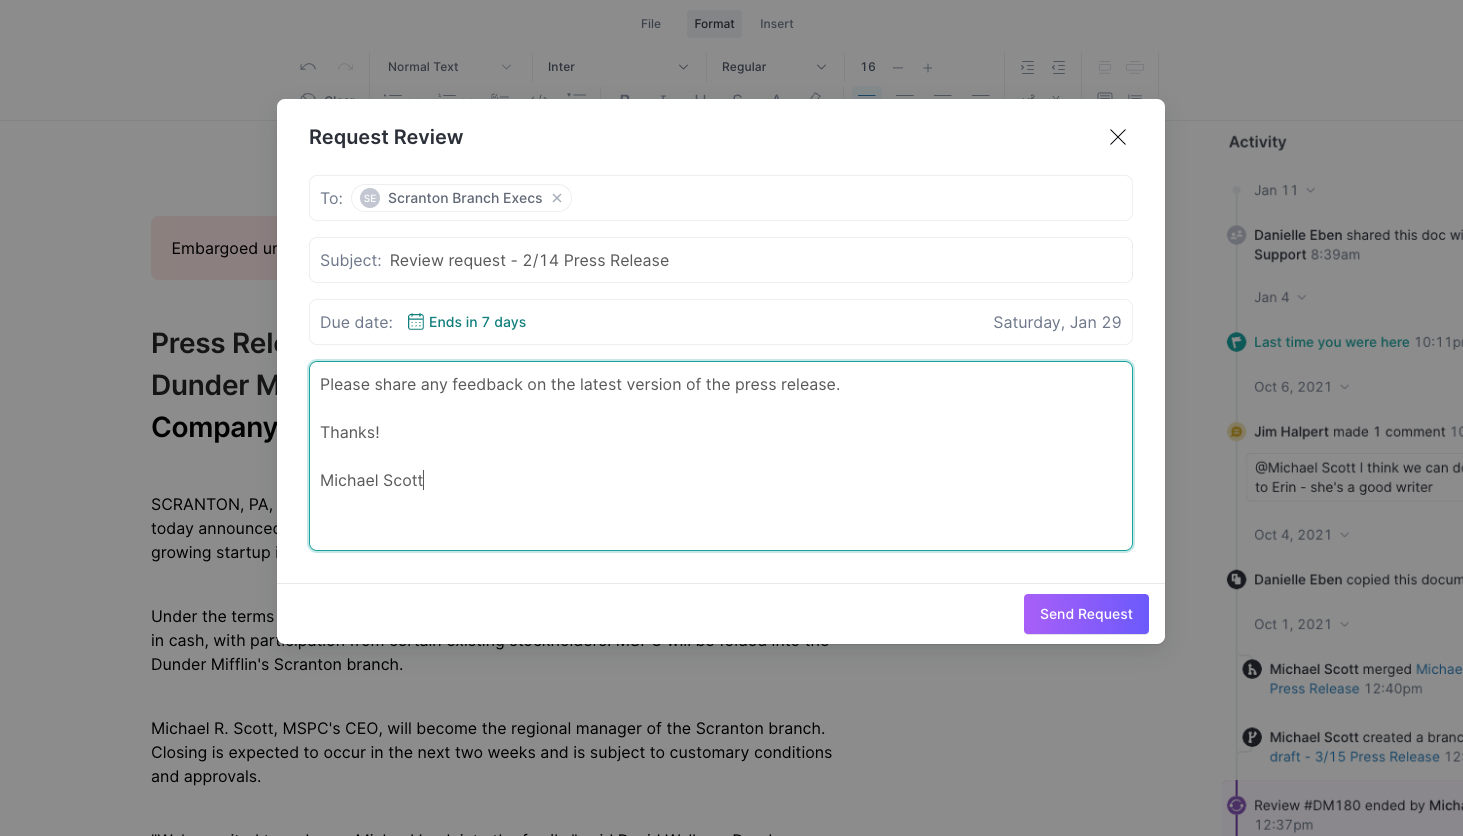Click the increase indent icon
This screenshot has width=1463, height=836.
tap(1027, 66)
